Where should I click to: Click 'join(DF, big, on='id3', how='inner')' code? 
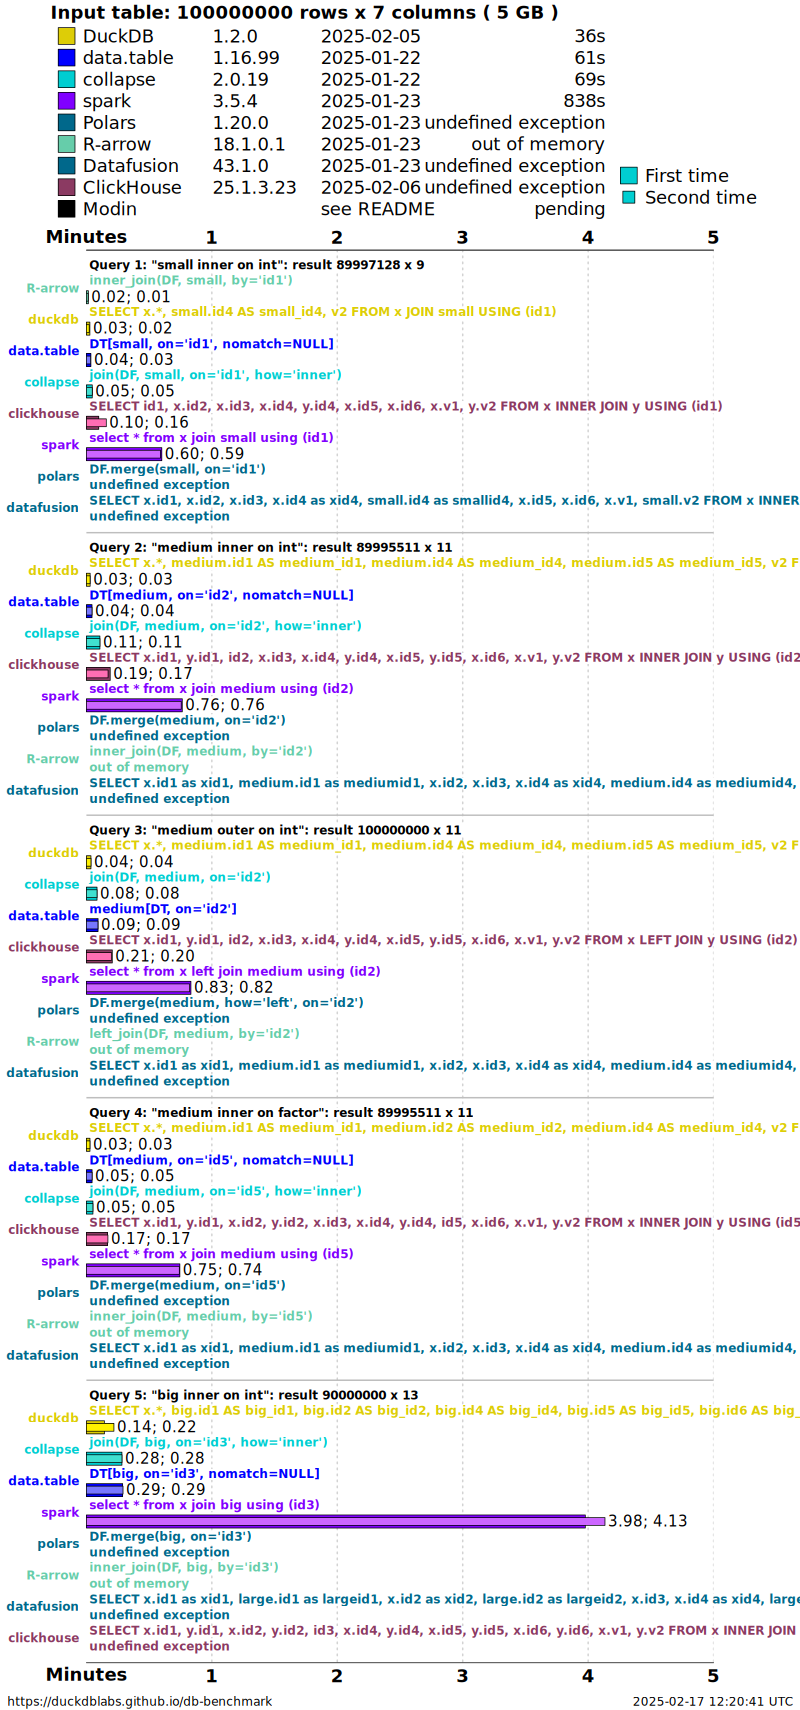click(x=208, y=1442)
